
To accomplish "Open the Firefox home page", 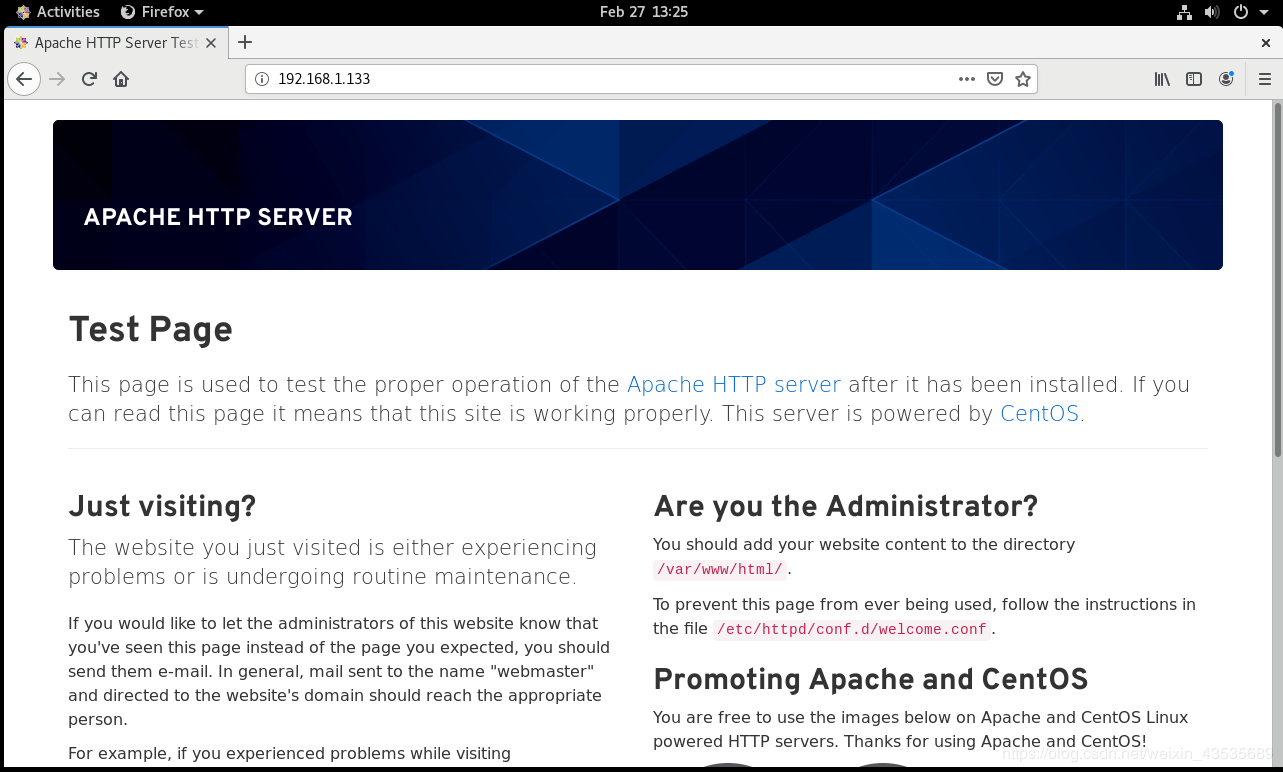I will (121, 79).
